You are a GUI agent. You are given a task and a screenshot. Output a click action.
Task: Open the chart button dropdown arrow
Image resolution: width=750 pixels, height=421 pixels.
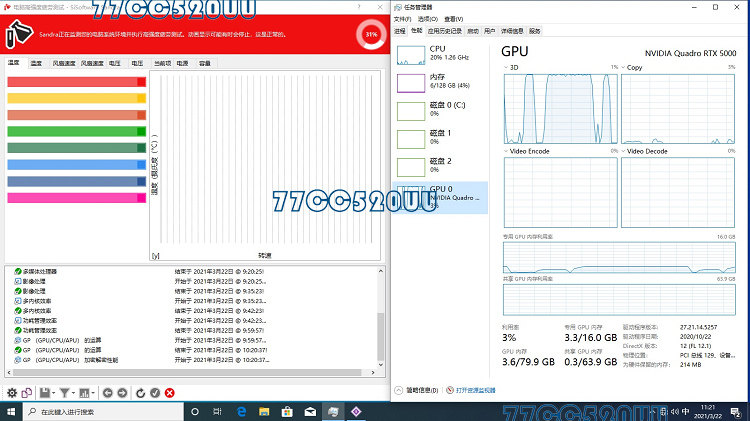coord(93,393)
